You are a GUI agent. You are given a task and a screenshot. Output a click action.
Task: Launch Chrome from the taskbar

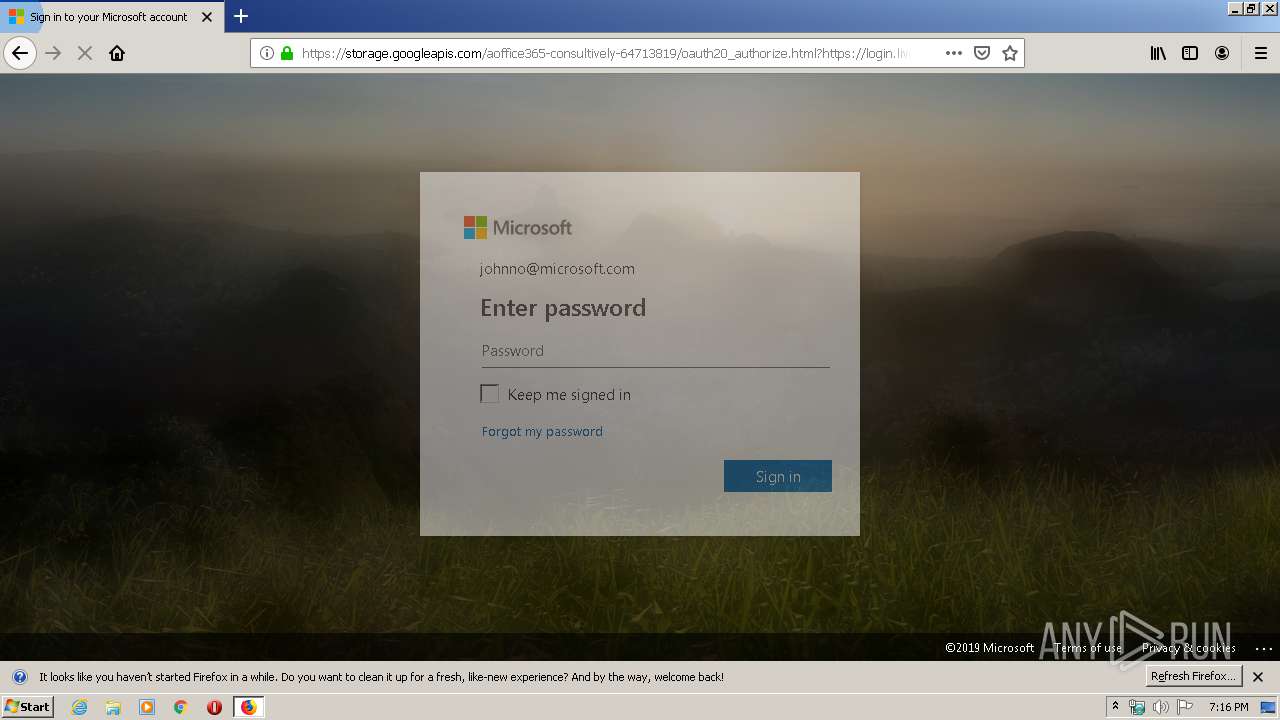[181, 707]
